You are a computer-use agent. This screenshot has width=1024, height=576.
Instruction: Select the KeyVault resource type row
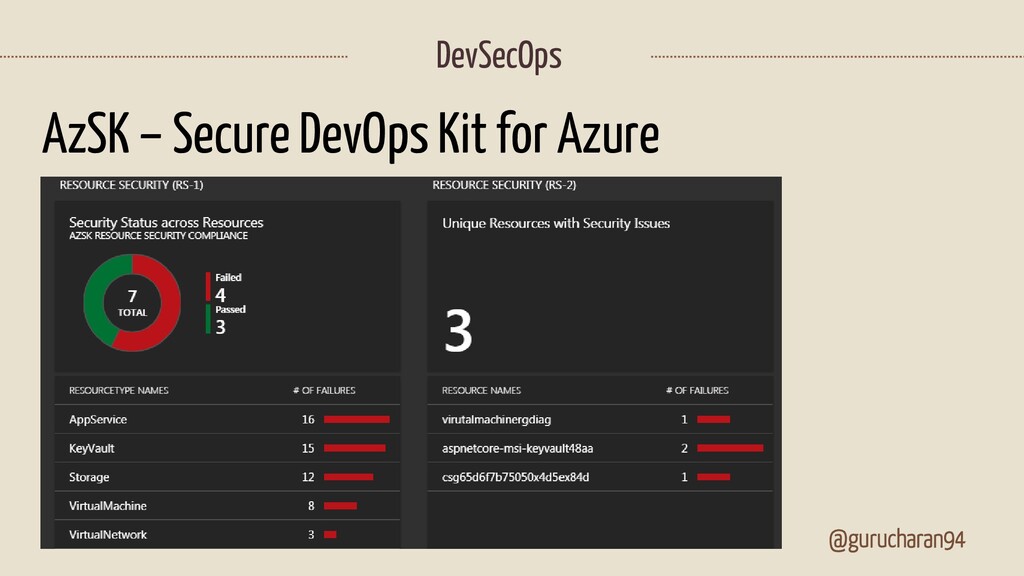227,448
